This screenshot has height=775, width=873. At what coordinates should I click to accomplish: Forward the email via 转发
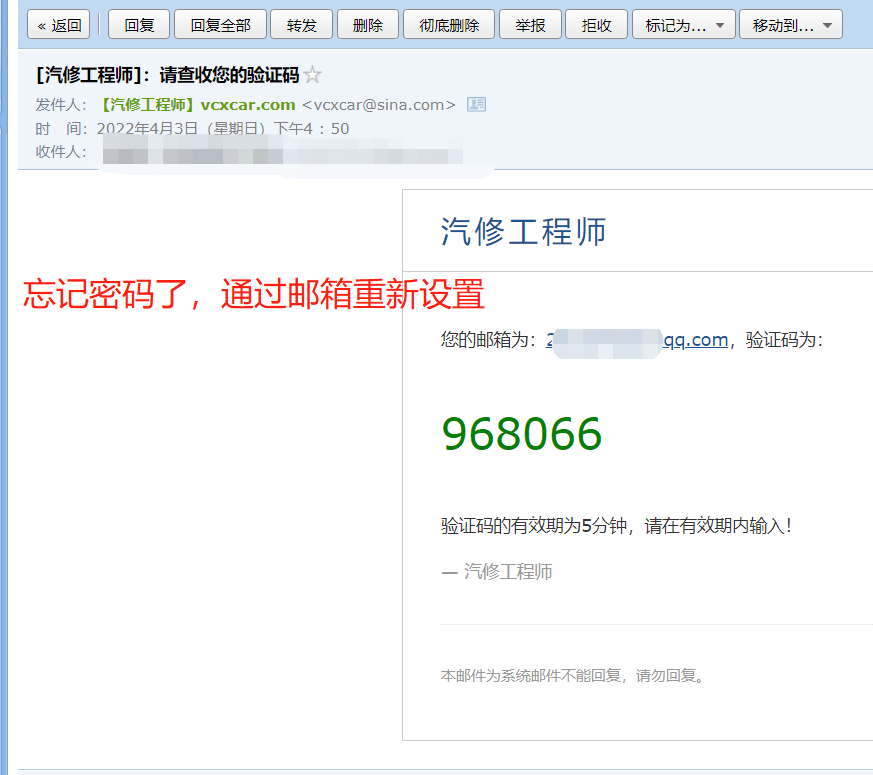301,24
